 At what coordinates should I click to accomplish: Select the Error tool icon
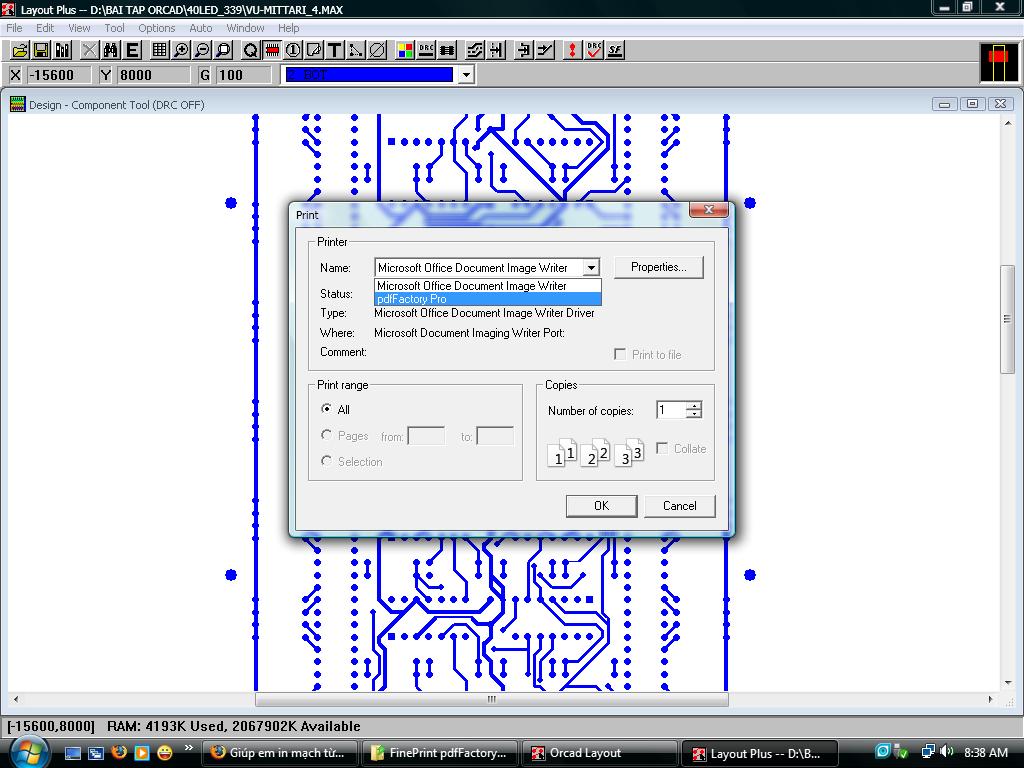[x=377, y=50]
